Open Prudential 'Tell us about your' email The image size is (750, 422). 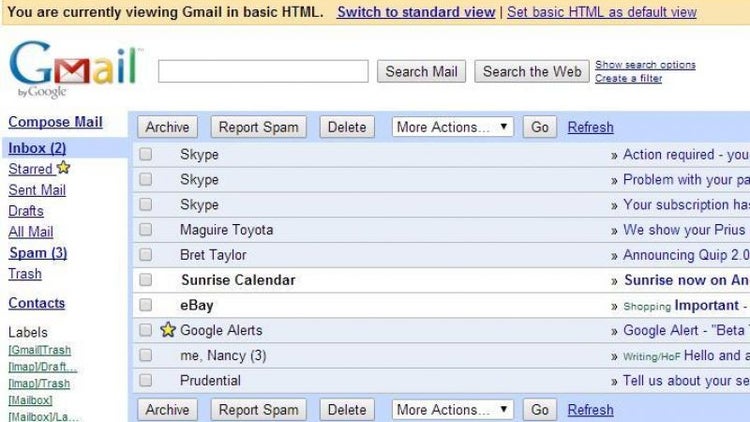686,381
